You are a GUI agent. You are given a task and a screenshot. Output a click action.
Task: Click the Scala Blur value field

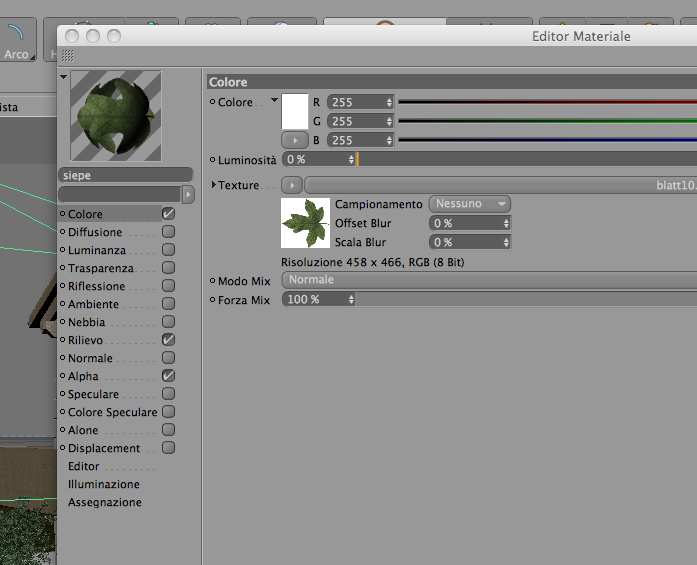tap(466, 242)
